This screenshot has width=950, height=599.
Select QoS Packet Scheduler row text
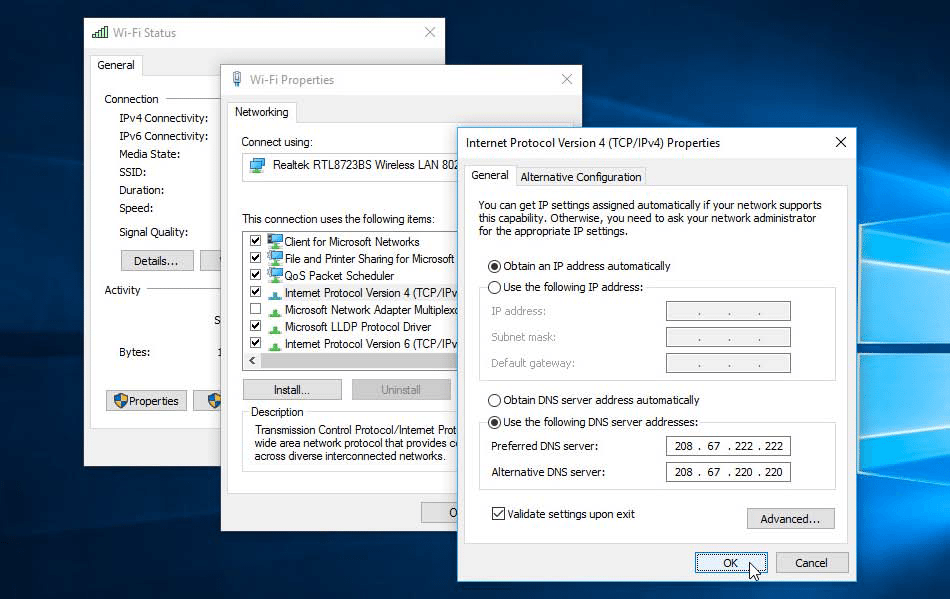[x=339, y=276]
